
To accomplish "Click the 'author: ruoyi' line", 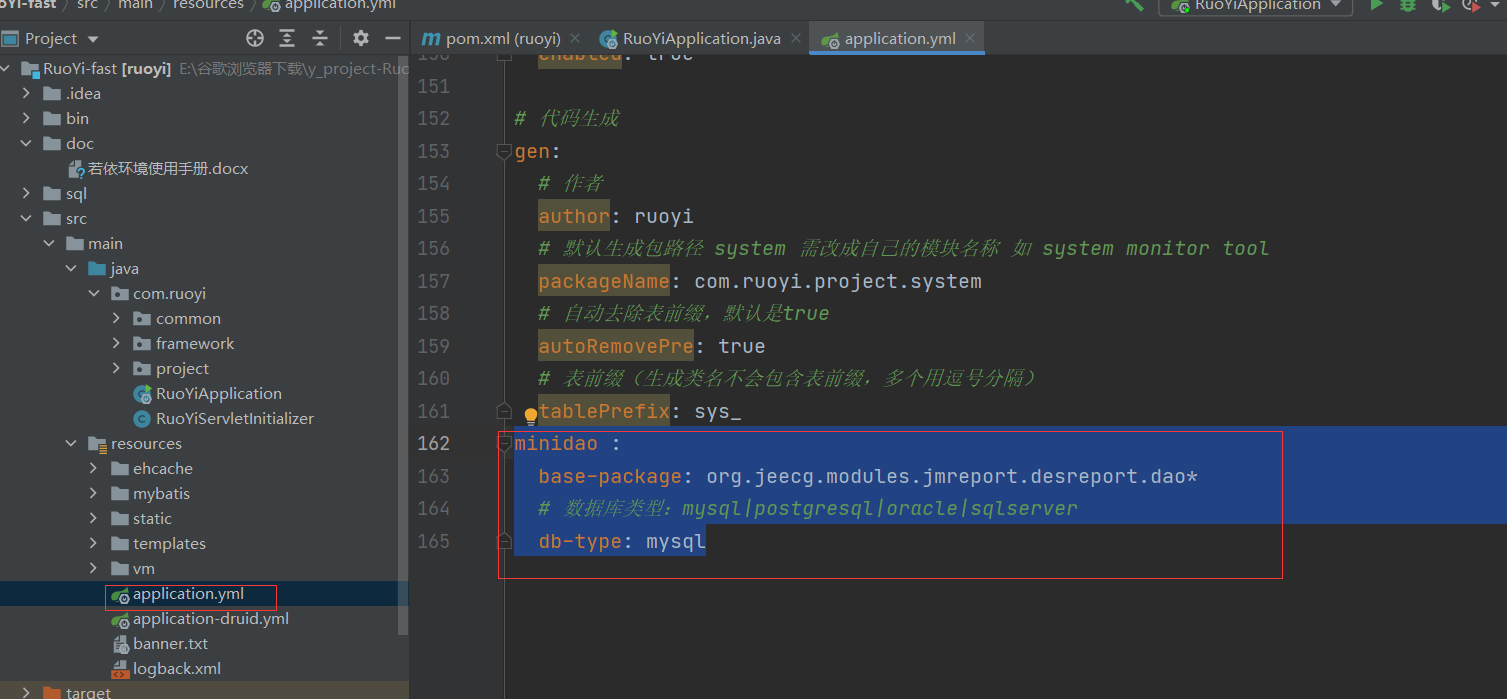I will [616, 216].
